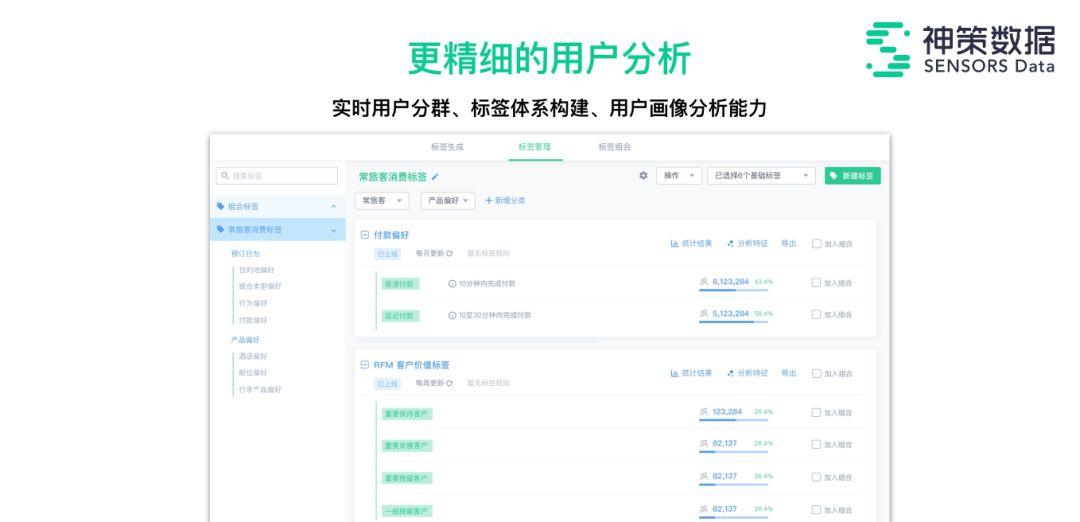Viewport: 1080px width, 522px height.
Task: Switch to the 标签组合 tab
Action: coord(614,147)
